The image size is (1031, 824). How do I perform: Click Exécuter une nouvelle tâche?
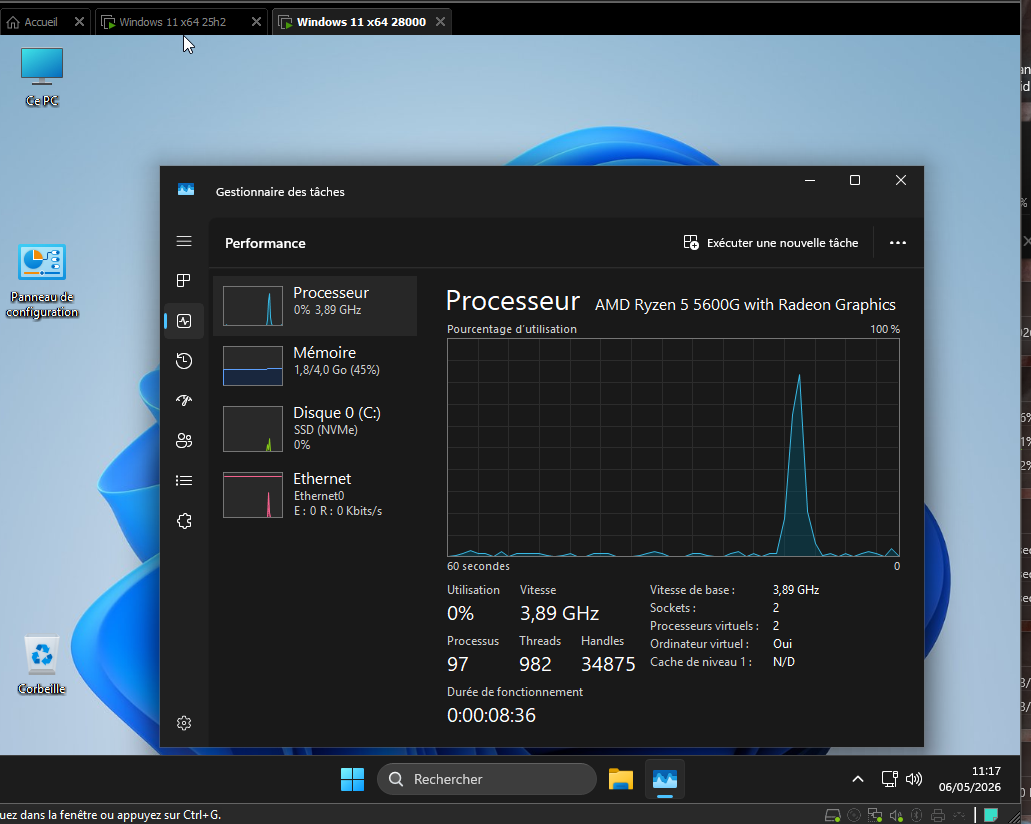[771, 243]
